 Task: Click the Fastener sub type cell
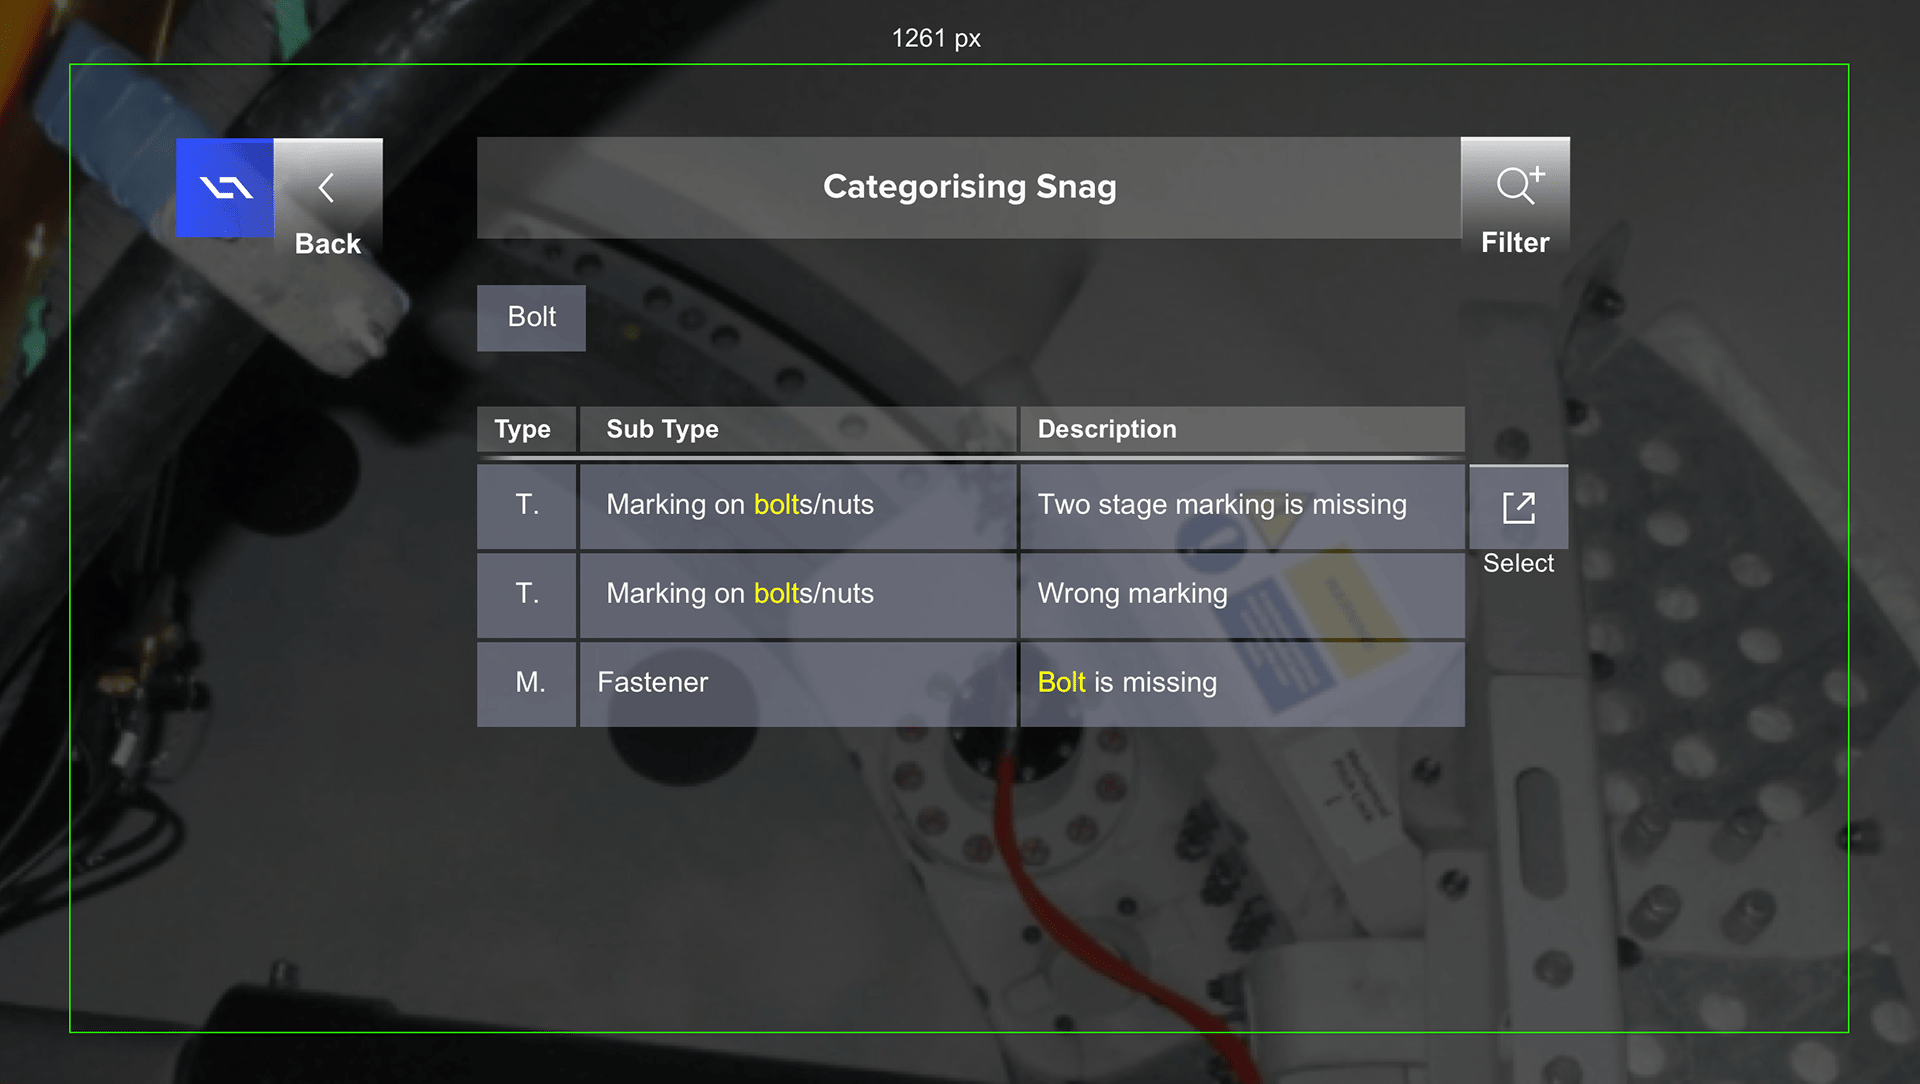point(797,684)
